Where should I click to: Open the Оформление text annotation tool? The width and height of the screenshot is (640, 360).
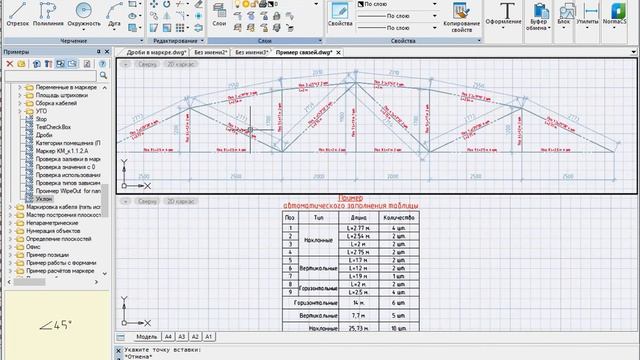(x=503, y=16)
